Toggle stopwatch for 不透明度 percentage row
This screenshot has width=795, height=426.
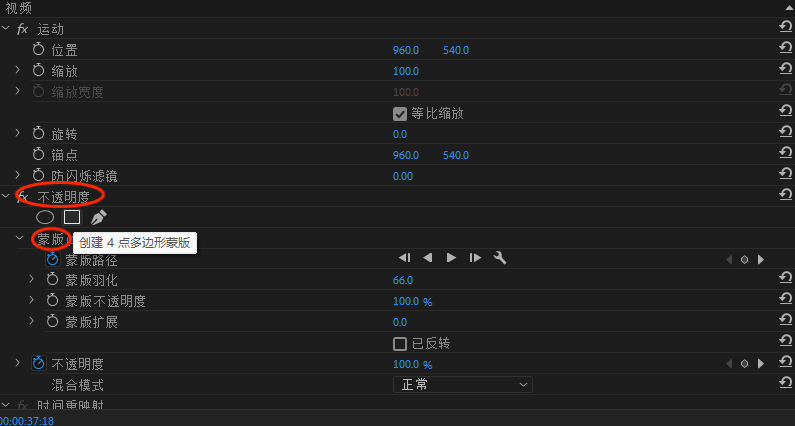[39, 364]
